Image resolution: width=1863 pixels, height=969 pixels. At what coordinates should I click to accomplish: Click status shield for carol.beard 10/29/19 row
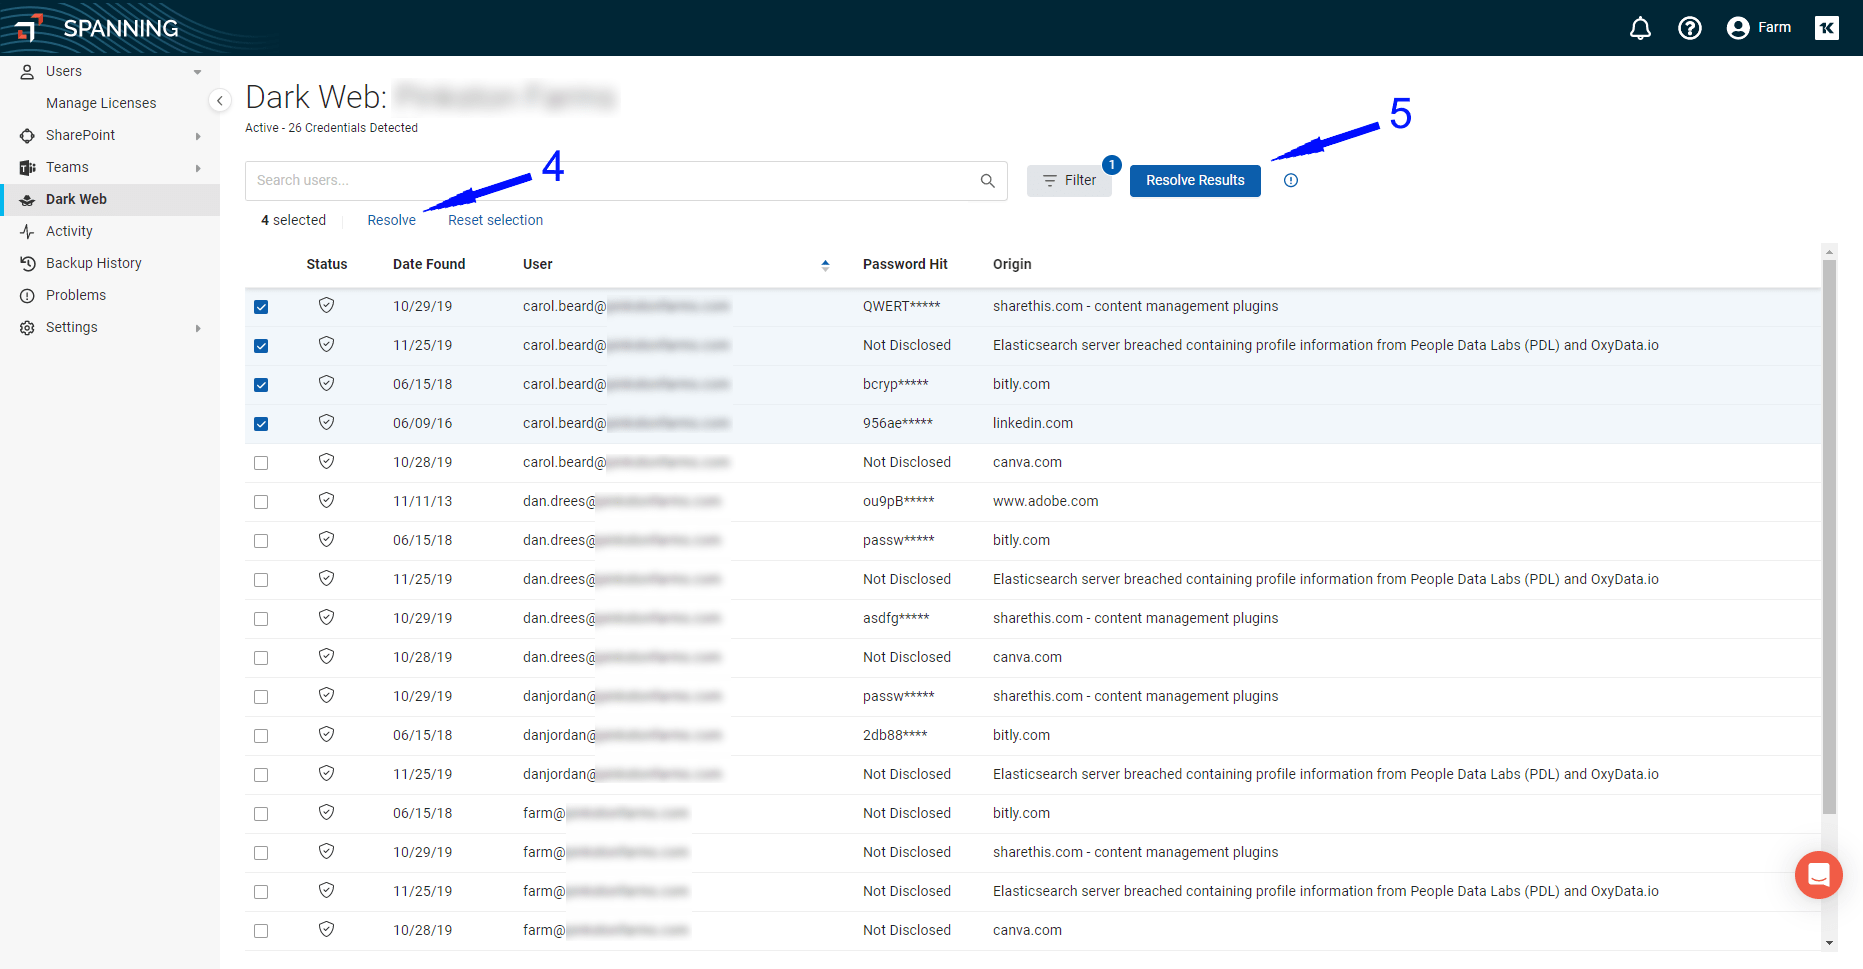point(326,306)
